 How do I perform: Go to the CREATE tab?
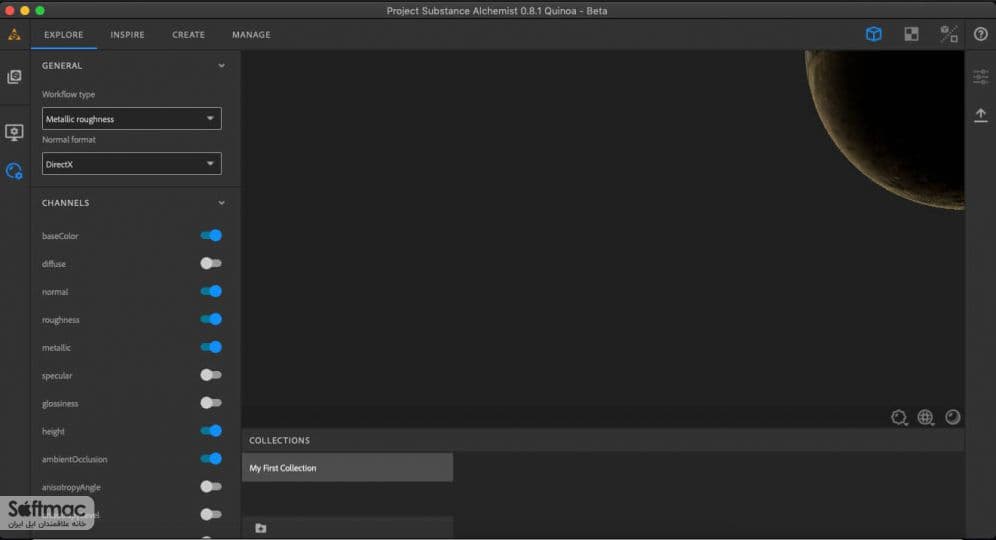click(189, 34)
